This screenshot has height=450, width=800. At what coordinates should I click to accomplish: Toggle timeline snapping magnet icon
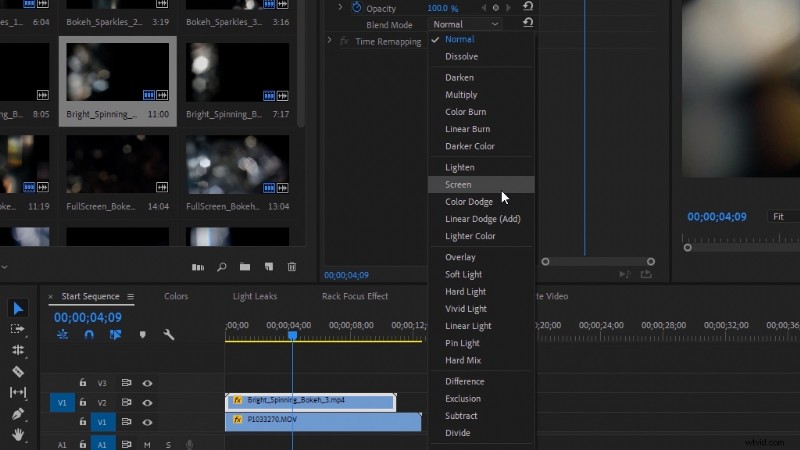tap(89, 335)
